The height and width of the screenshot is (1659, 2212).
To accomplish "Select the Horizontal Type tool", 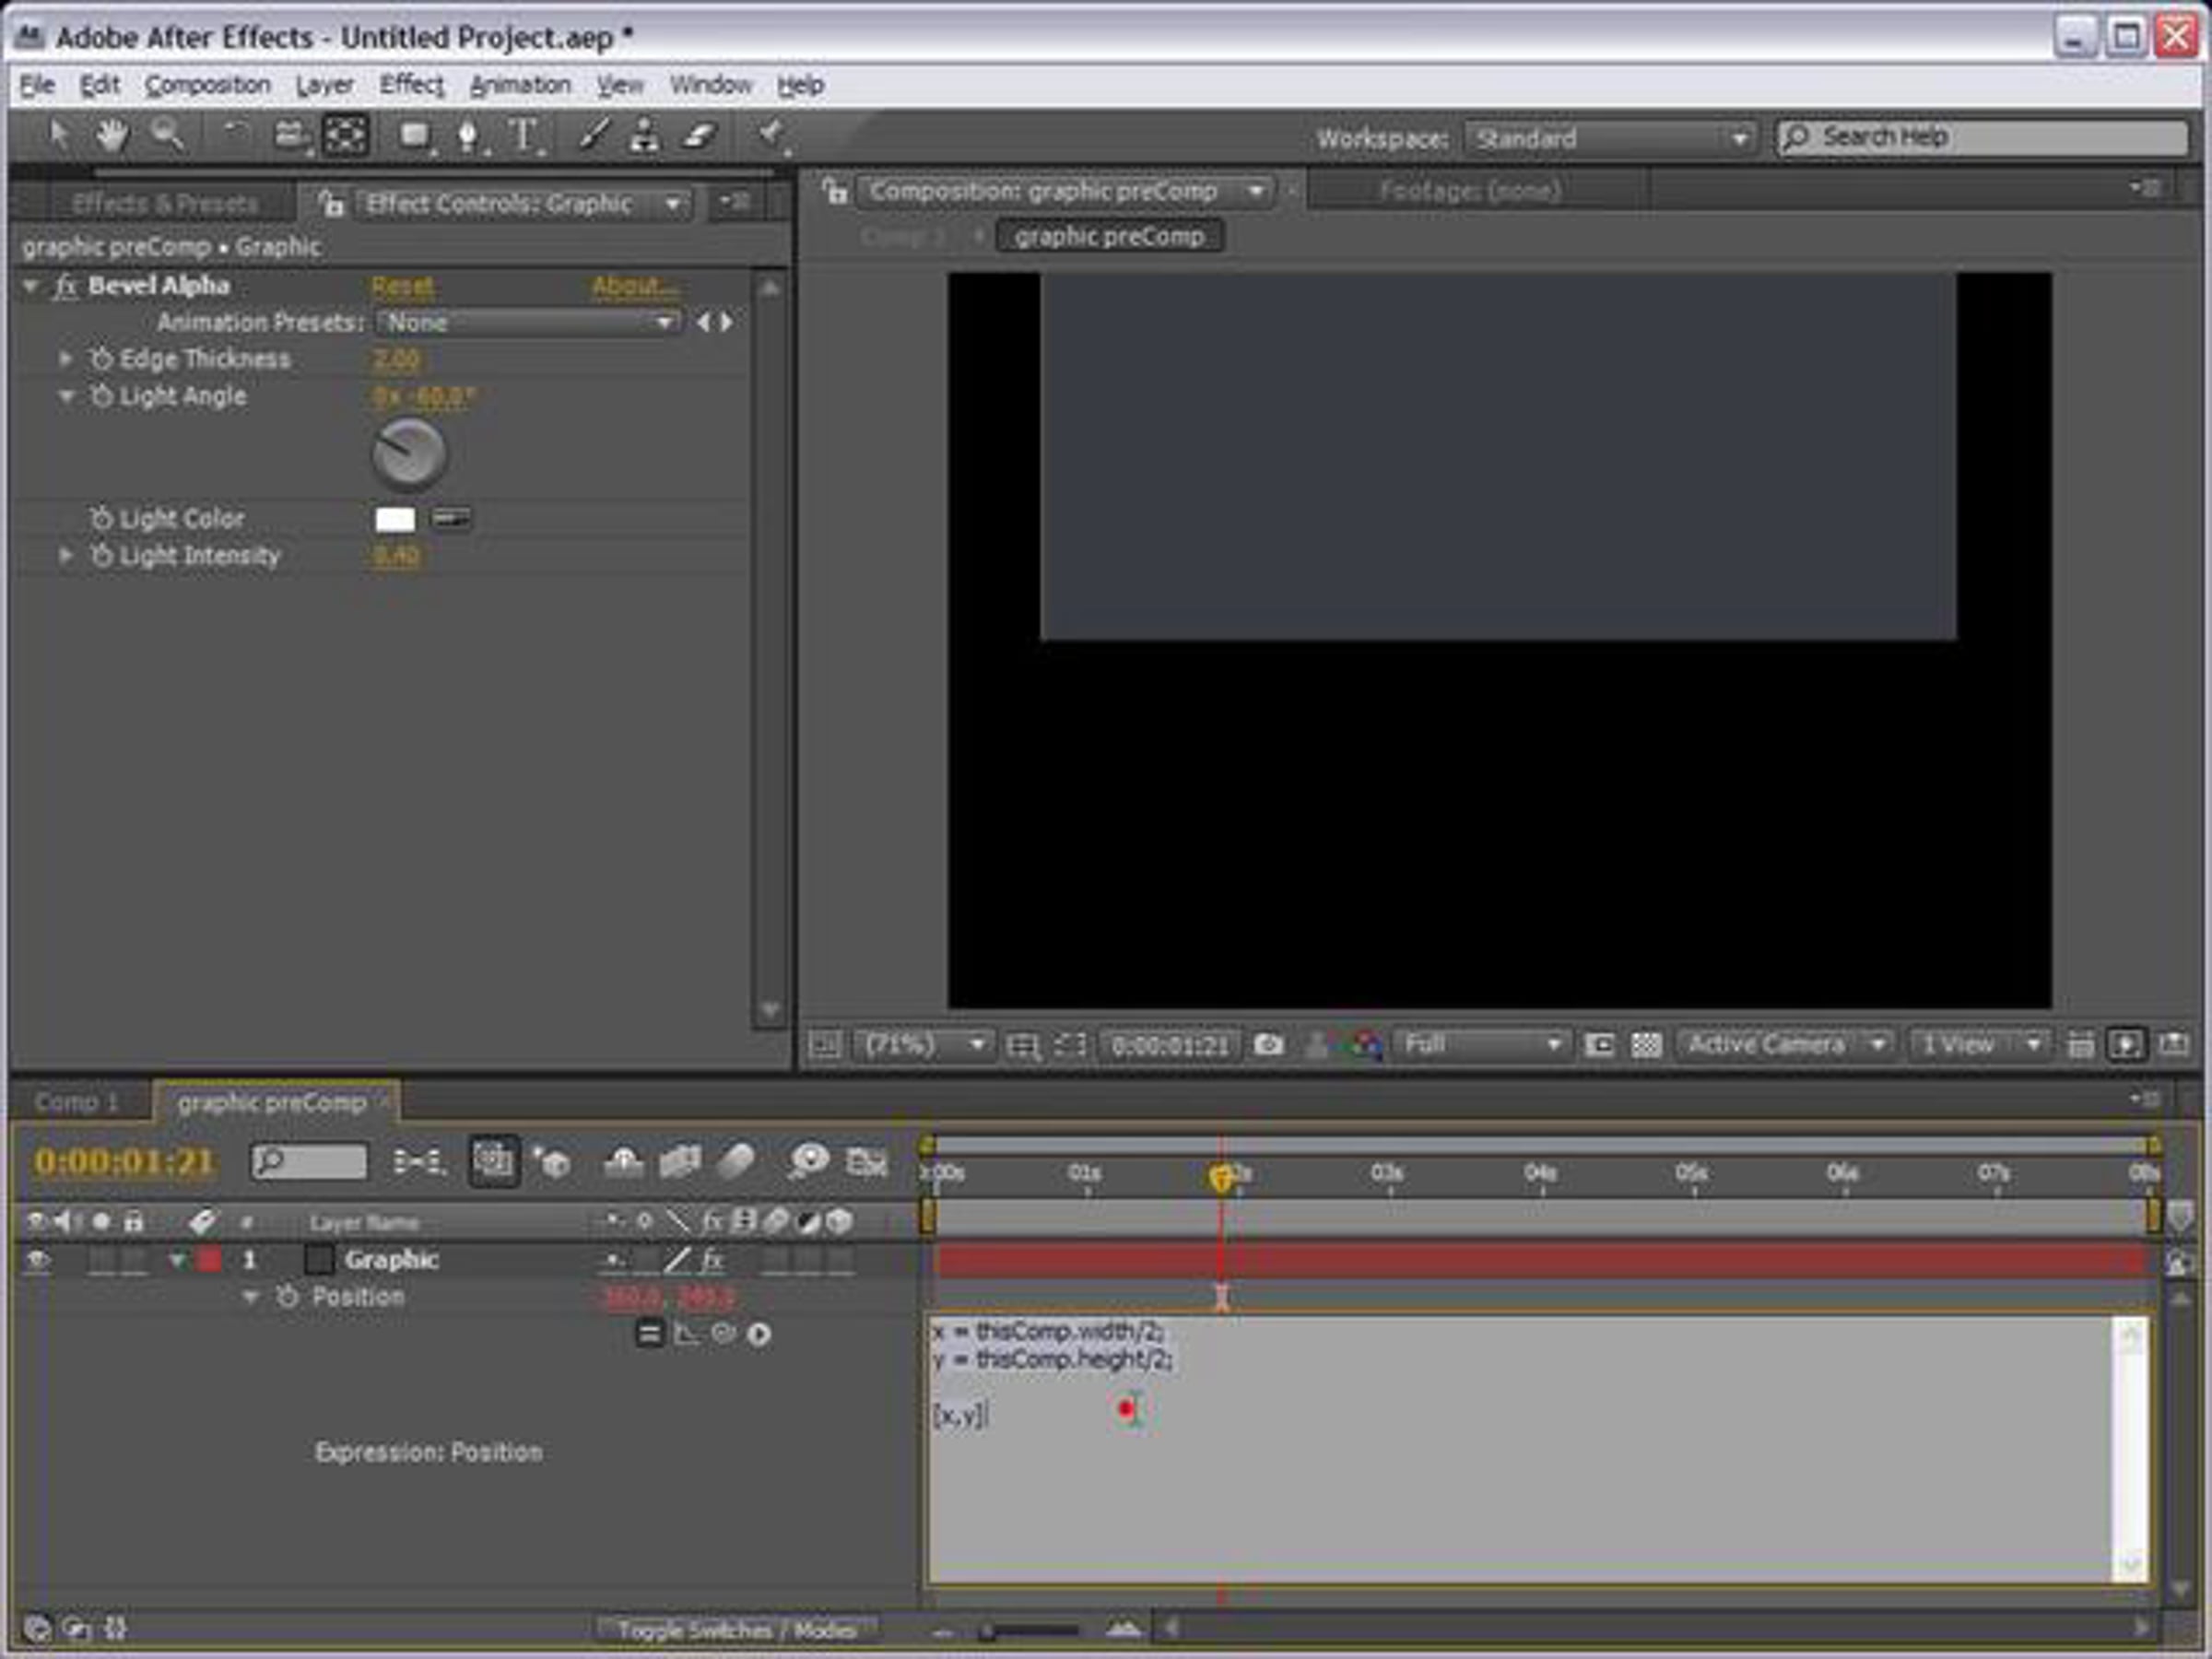I will click(x=523, y=135).
